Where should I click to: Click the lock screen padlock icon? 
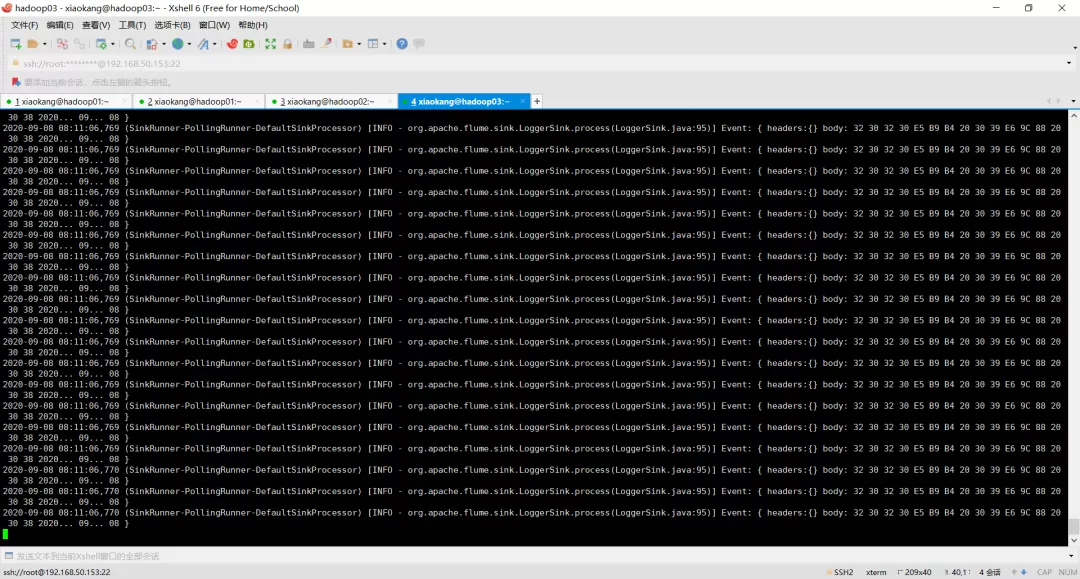(288, 44)
